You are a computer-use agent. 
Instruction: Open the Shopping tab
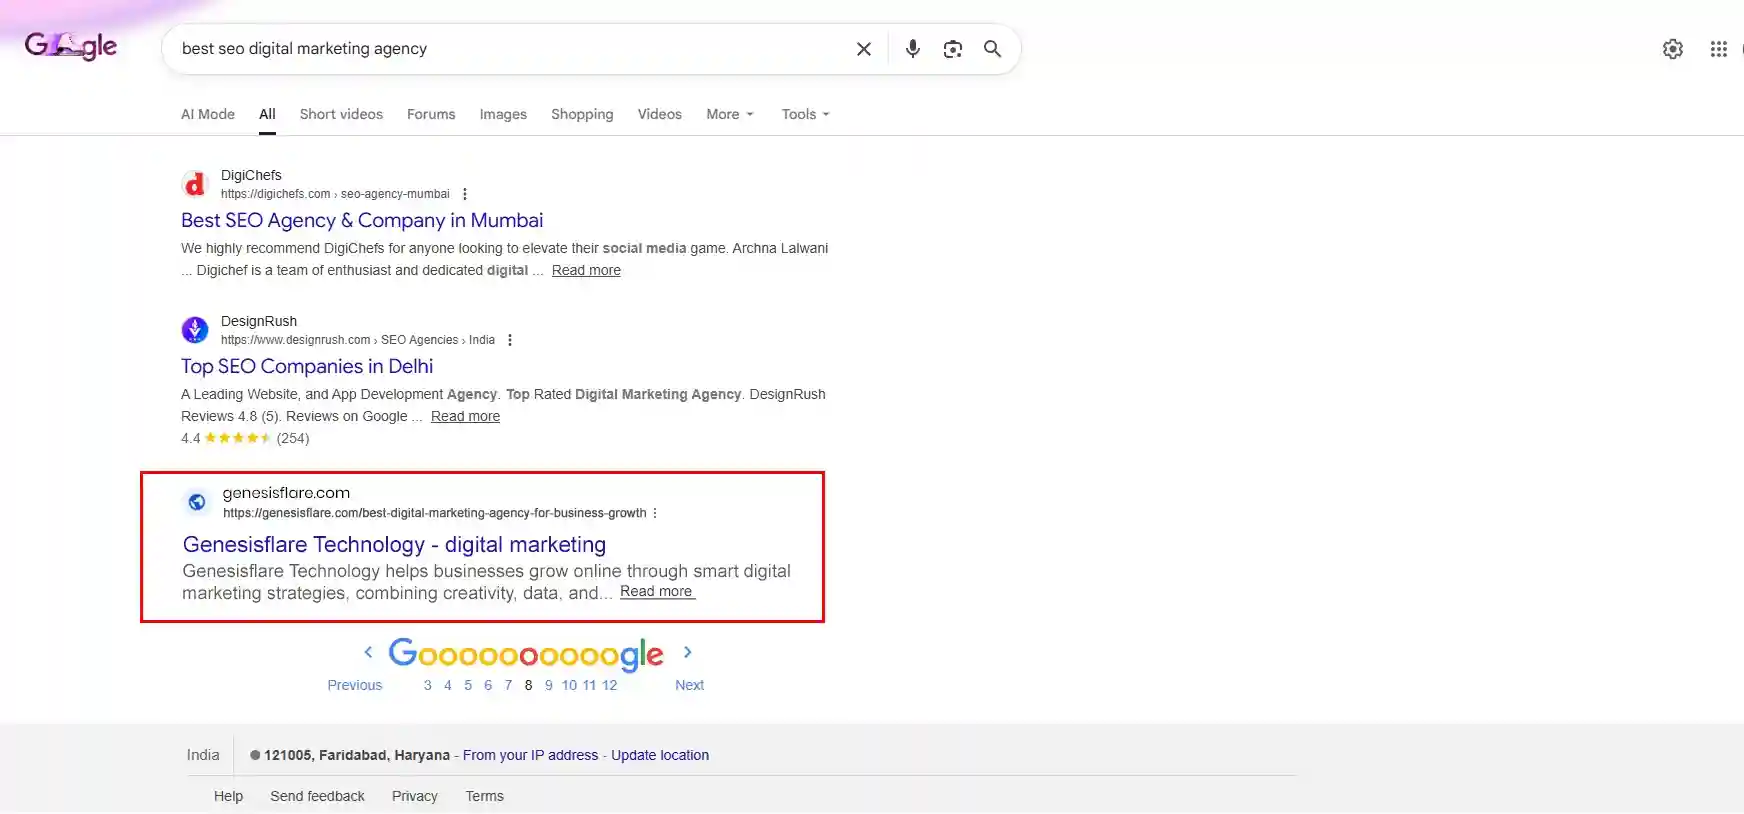[x=582, y=114]
